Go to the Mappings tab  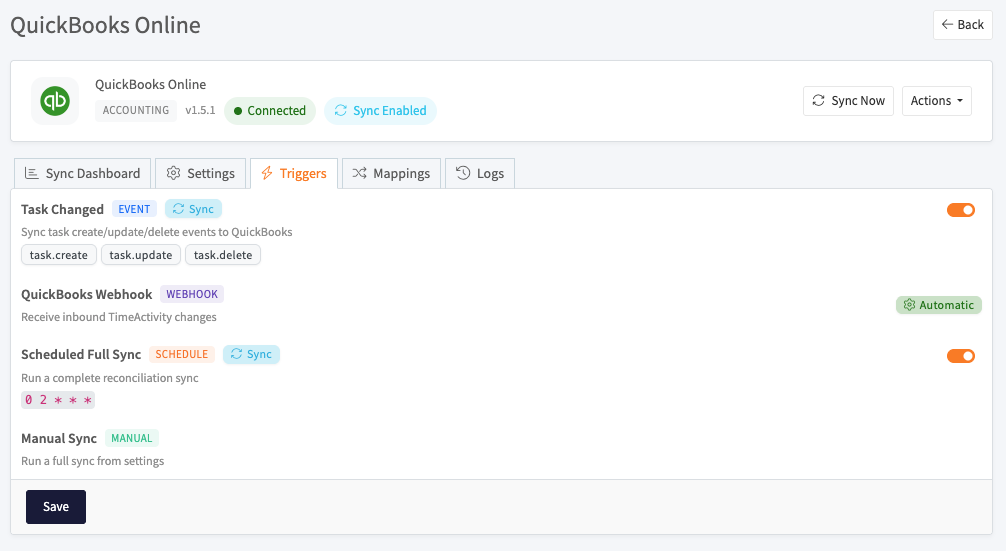391,173
